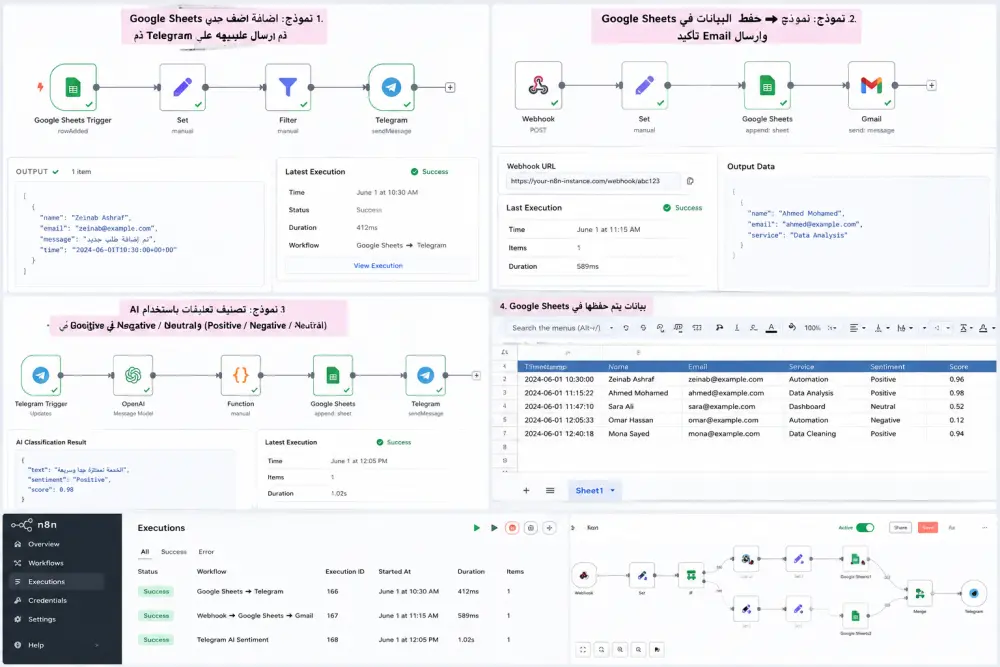Open the Sheet1 tab dropdown arrow
The width and height of the screenshot is (1000, 667).
pos(613,490)
